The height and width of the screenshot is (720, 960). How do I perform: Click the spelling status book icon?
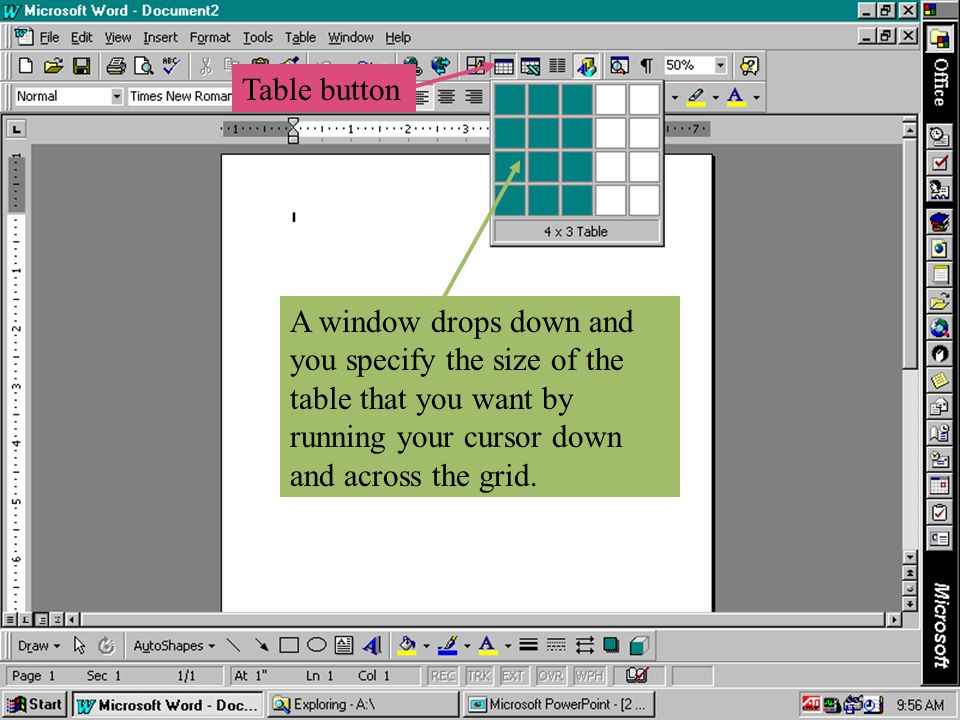point(637,675)
